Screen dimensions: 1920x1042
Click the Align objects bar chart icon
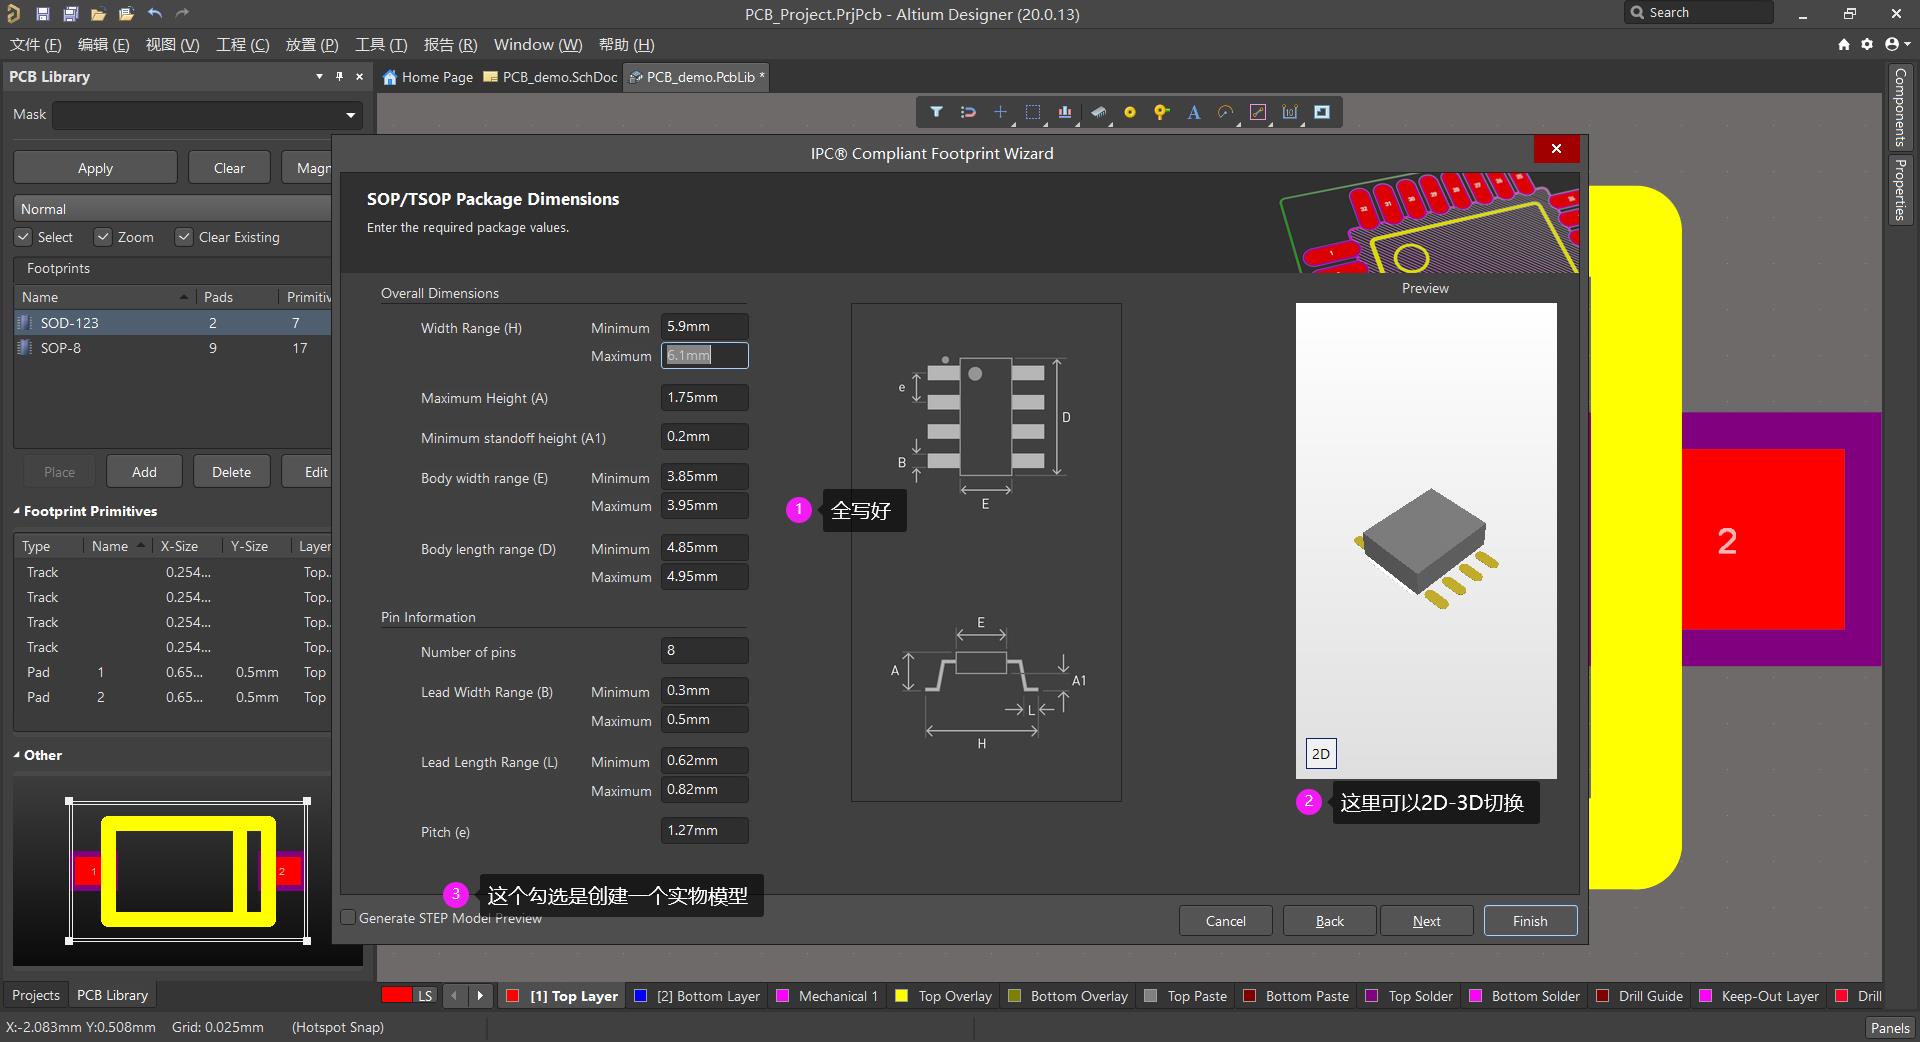1065,112
